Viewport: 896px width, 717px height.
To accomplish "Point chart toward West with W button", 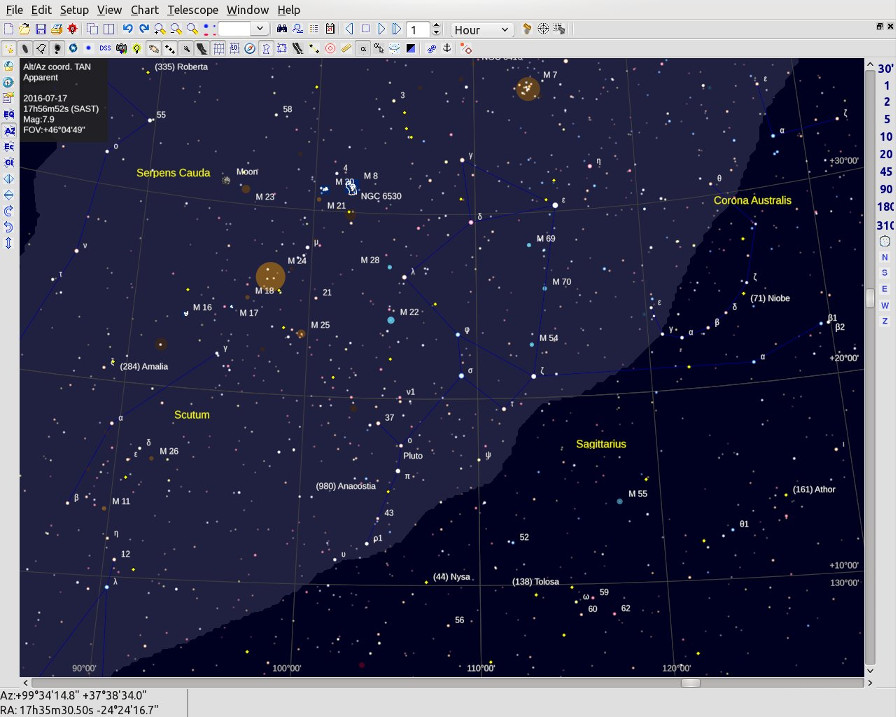I will pyautogui.click(x=885, y=305).
